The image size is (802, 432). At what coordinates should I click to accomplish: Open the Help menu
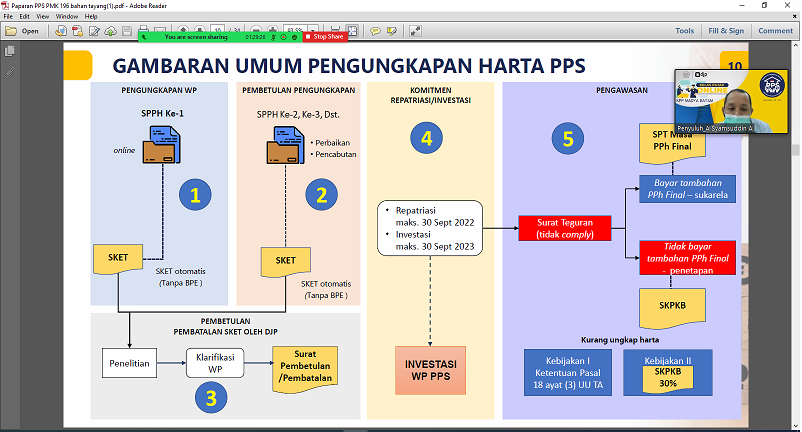[92, 17]
